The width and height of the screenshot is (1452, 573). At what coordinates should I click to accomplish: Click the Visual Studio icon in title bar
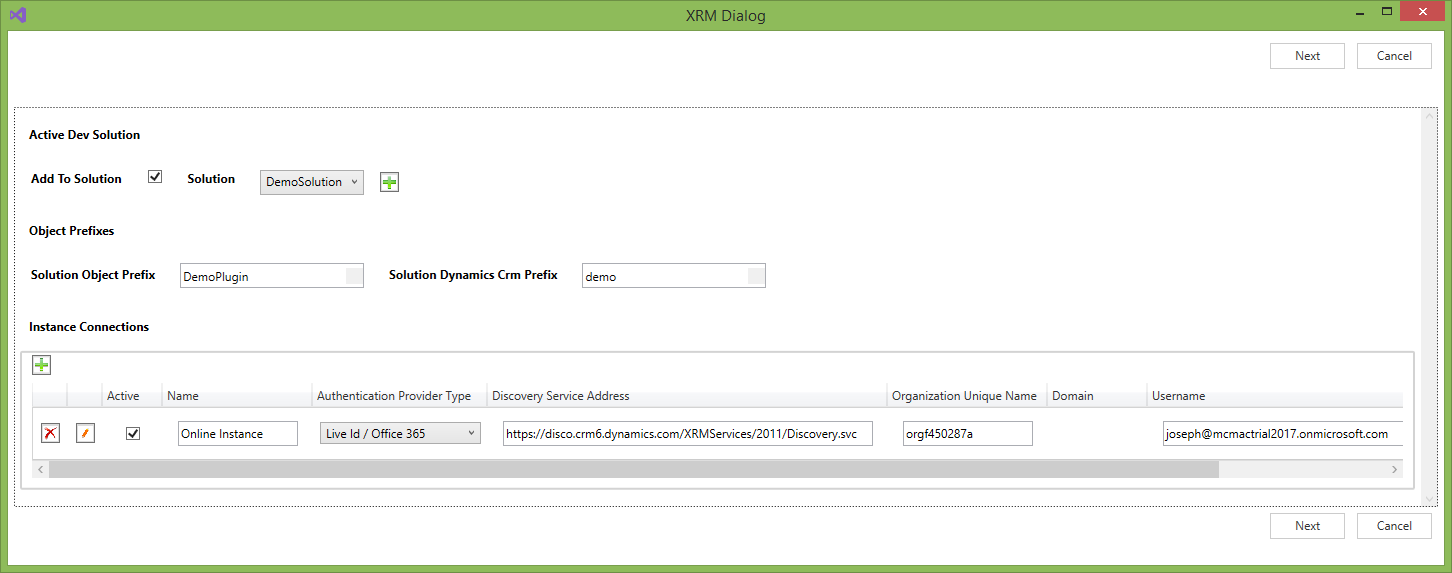click(16, 15)
